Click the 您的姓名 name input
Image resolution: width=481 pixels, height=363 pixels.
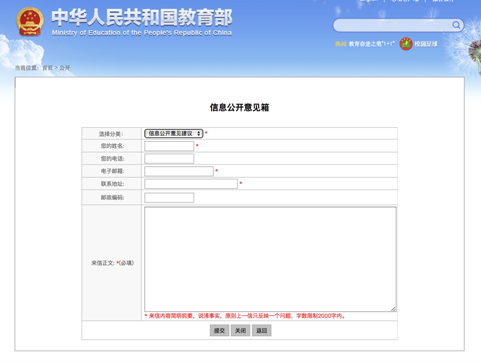[x=169, y=146]
